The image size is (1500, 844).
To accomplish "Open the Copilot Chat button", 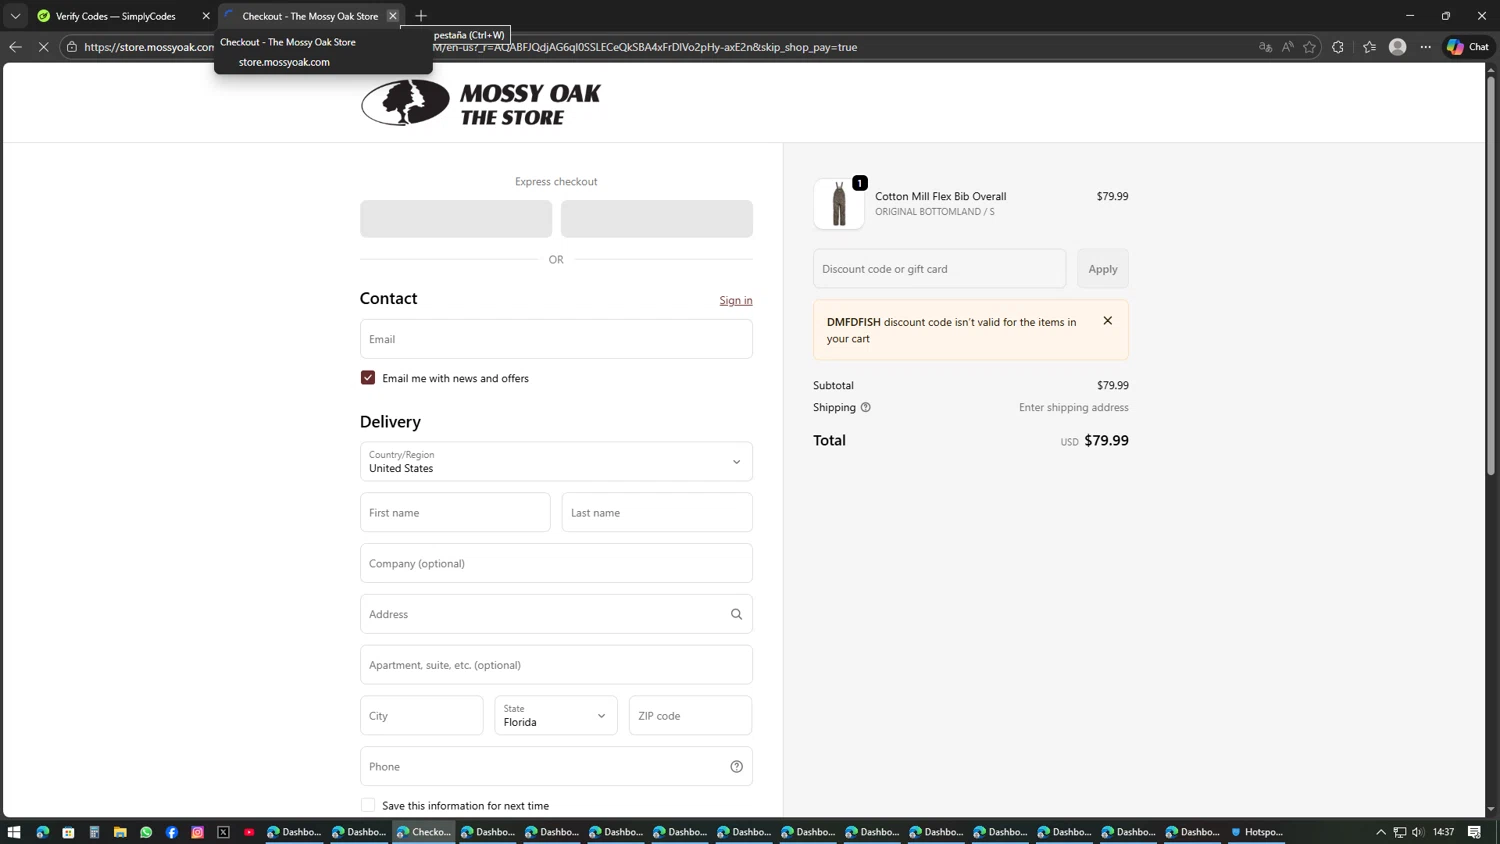I will click(x=1468, y=47).
